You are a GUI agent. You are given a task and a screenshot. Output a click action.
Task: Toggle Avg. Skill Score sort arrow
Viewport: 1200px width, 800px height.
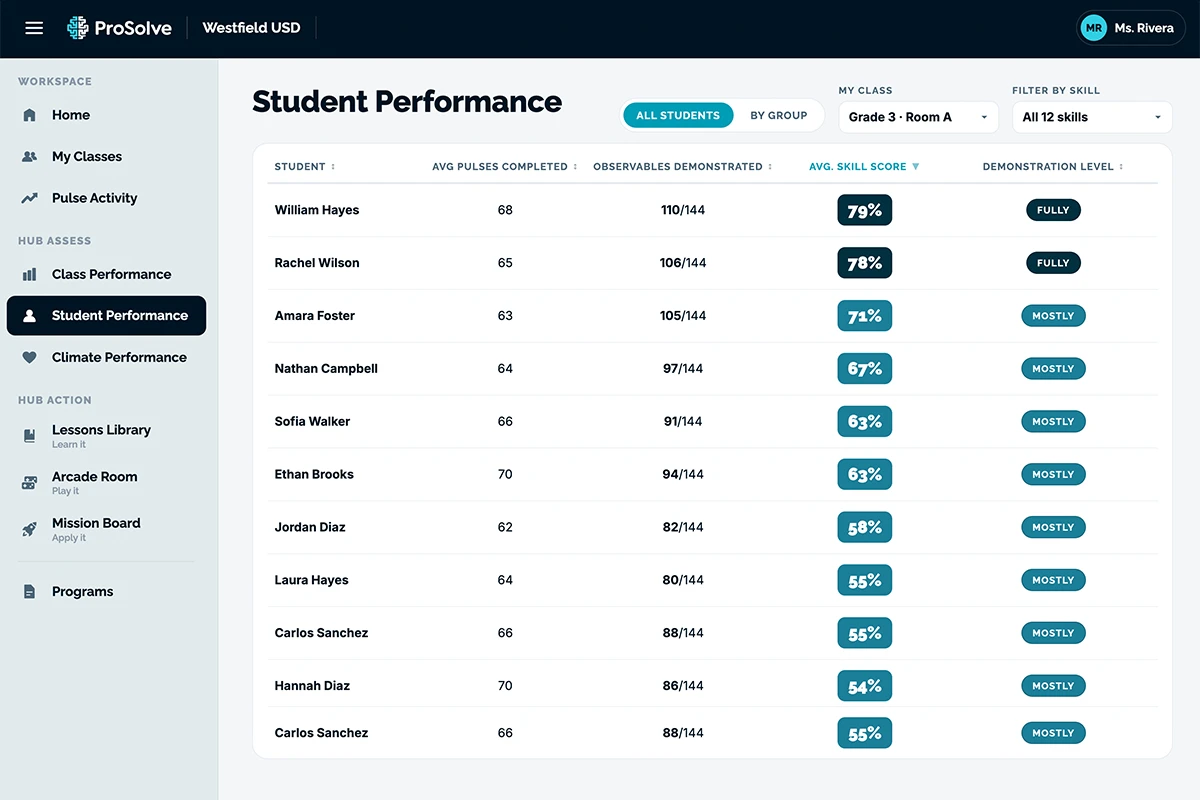point(915,167)
